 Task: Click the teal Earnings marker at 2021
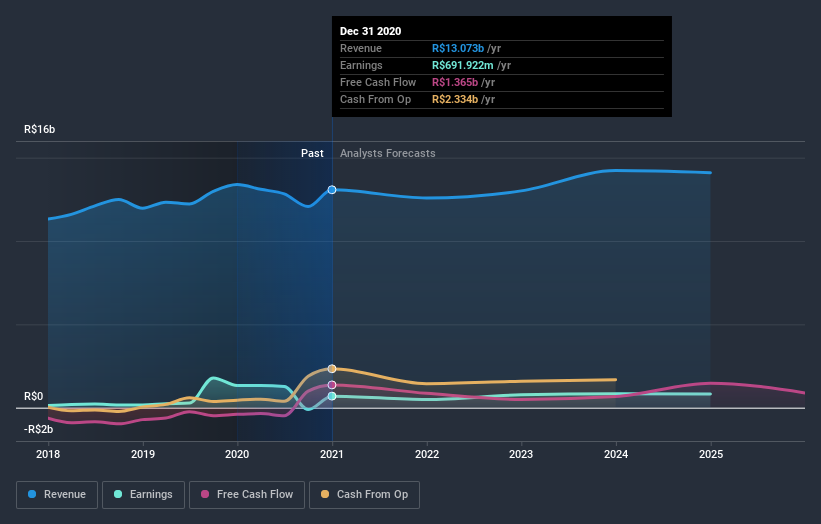tap(332, 396)
